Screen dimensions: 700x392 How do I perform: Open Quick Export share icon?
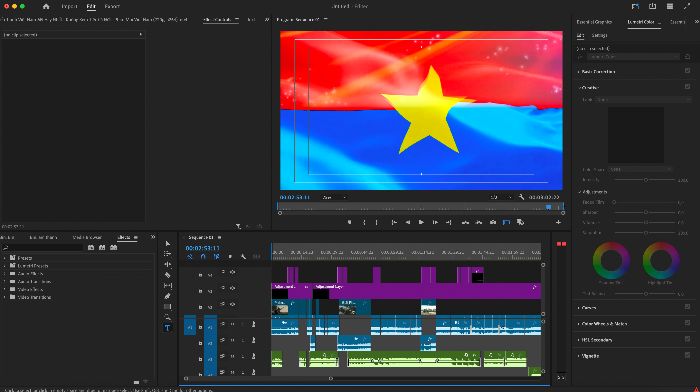click(652, 6)
